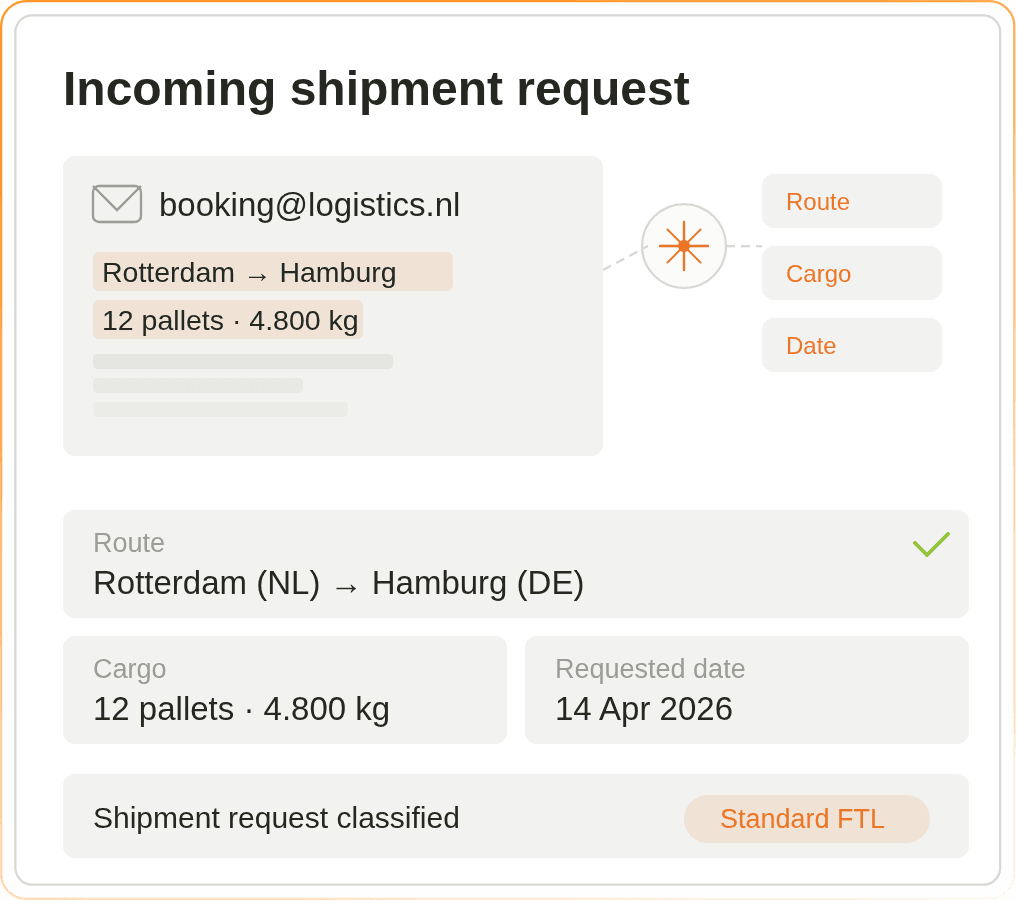This screenshot has width=1017, height=900.
Task: Select the orange Date tag
Action: point(851,346)
